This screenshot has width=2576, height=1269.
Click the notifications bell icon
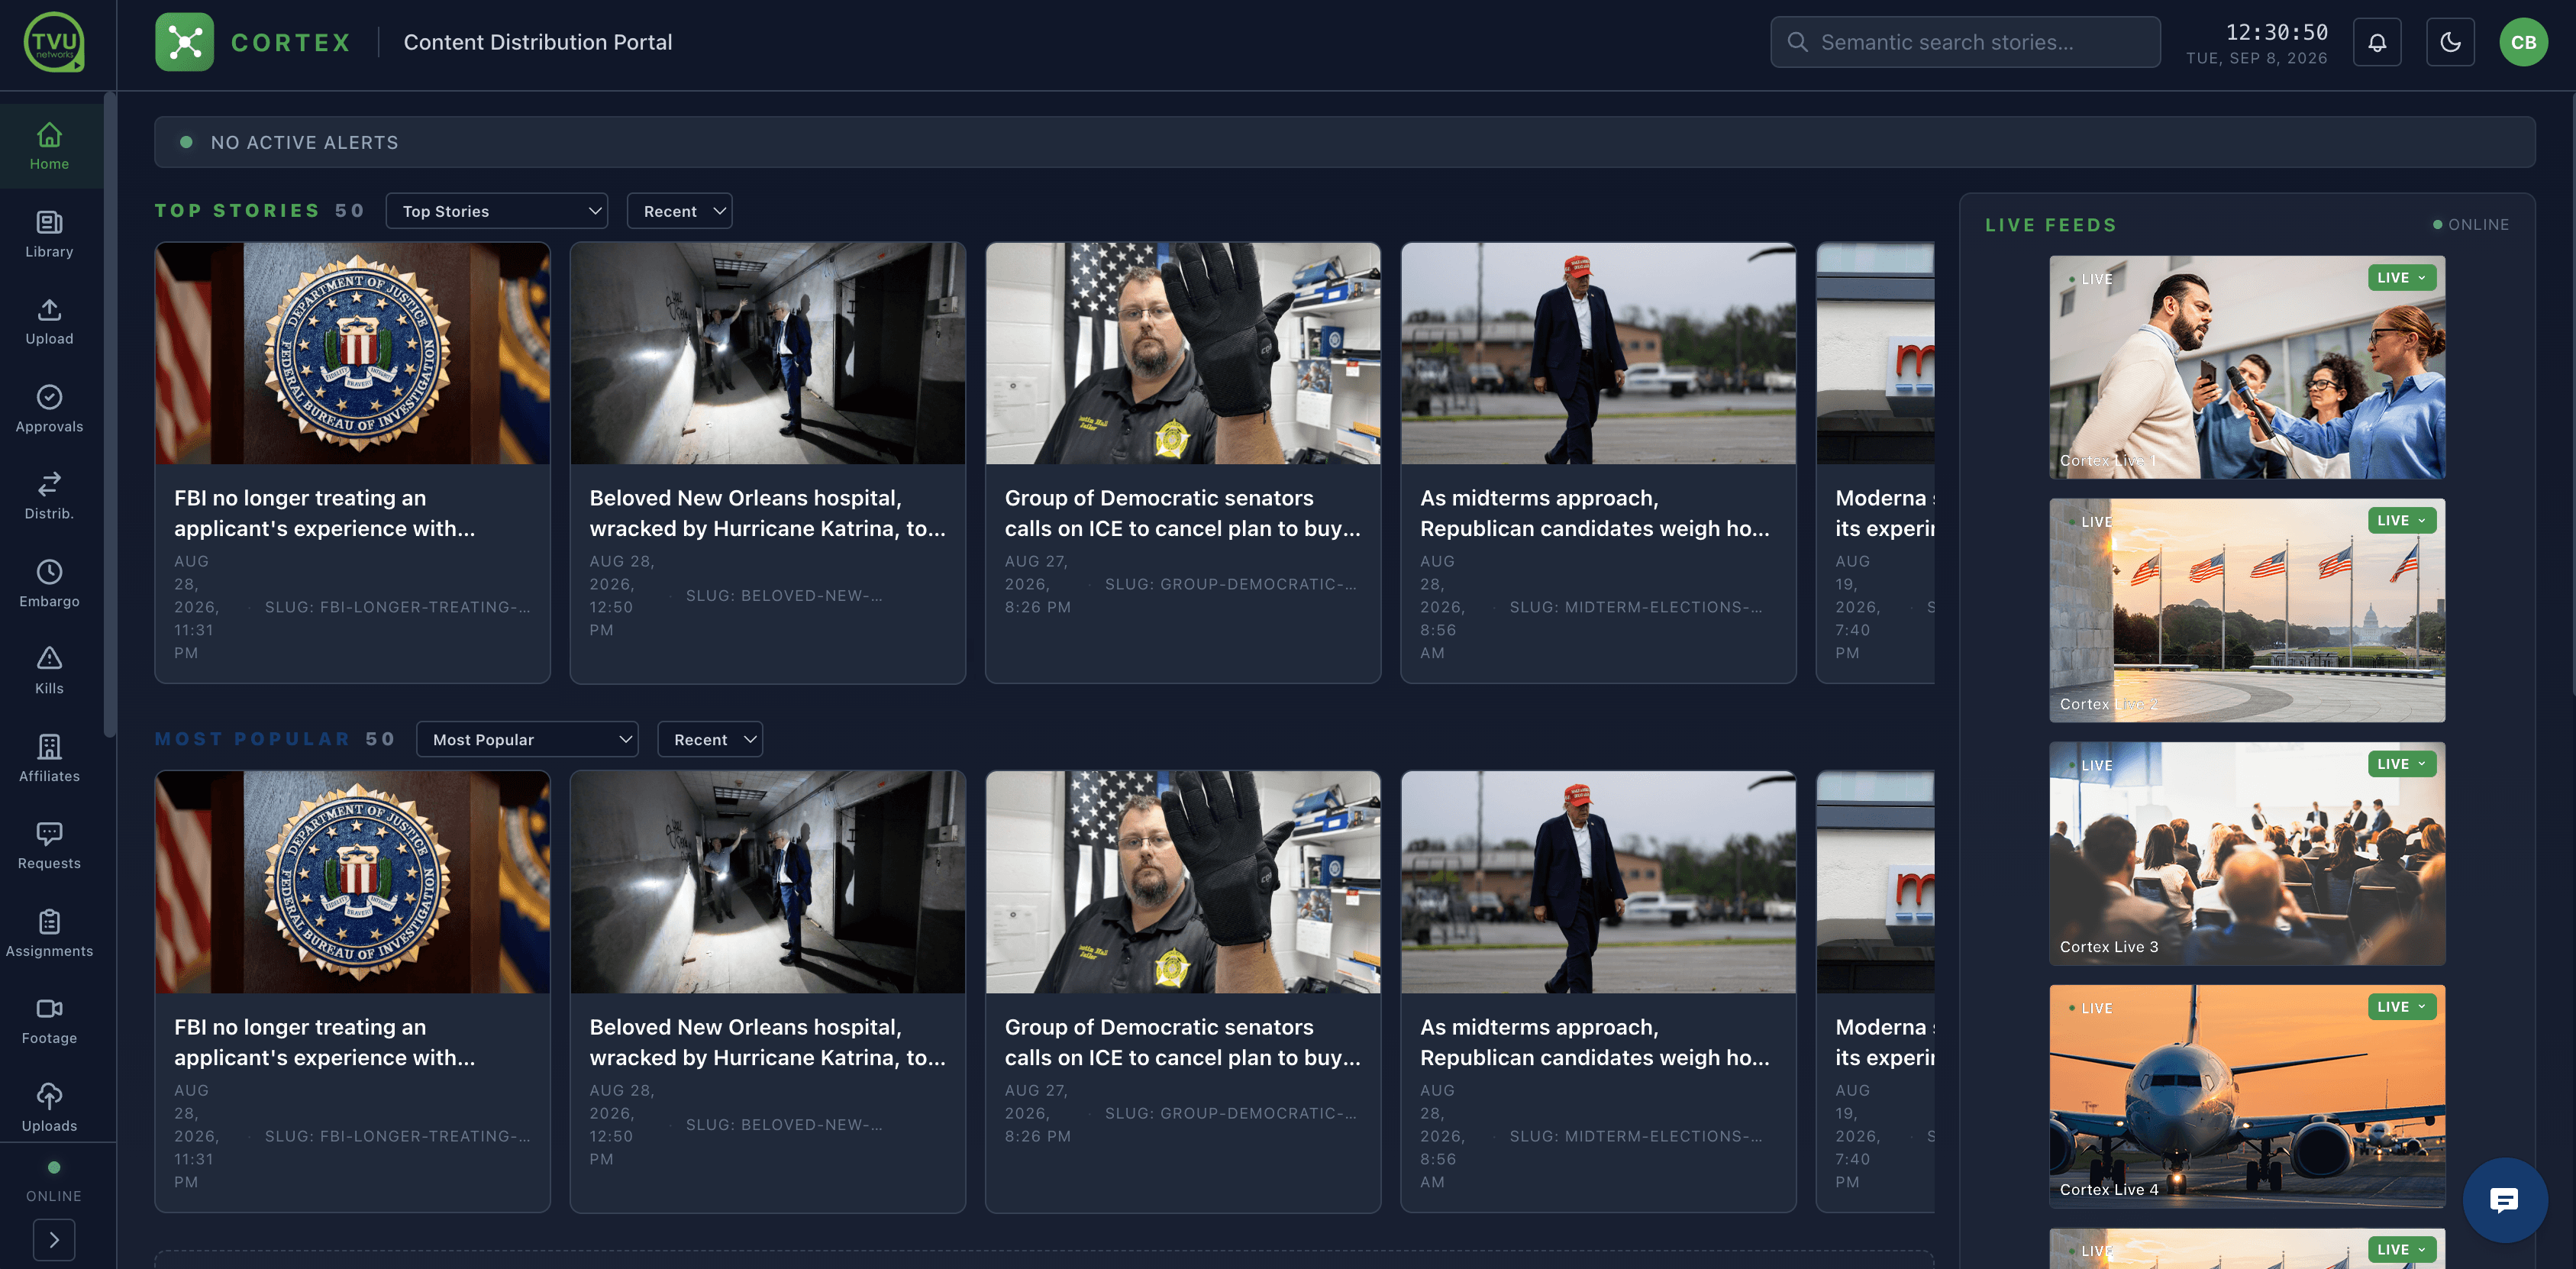[x=2377, y=42]
